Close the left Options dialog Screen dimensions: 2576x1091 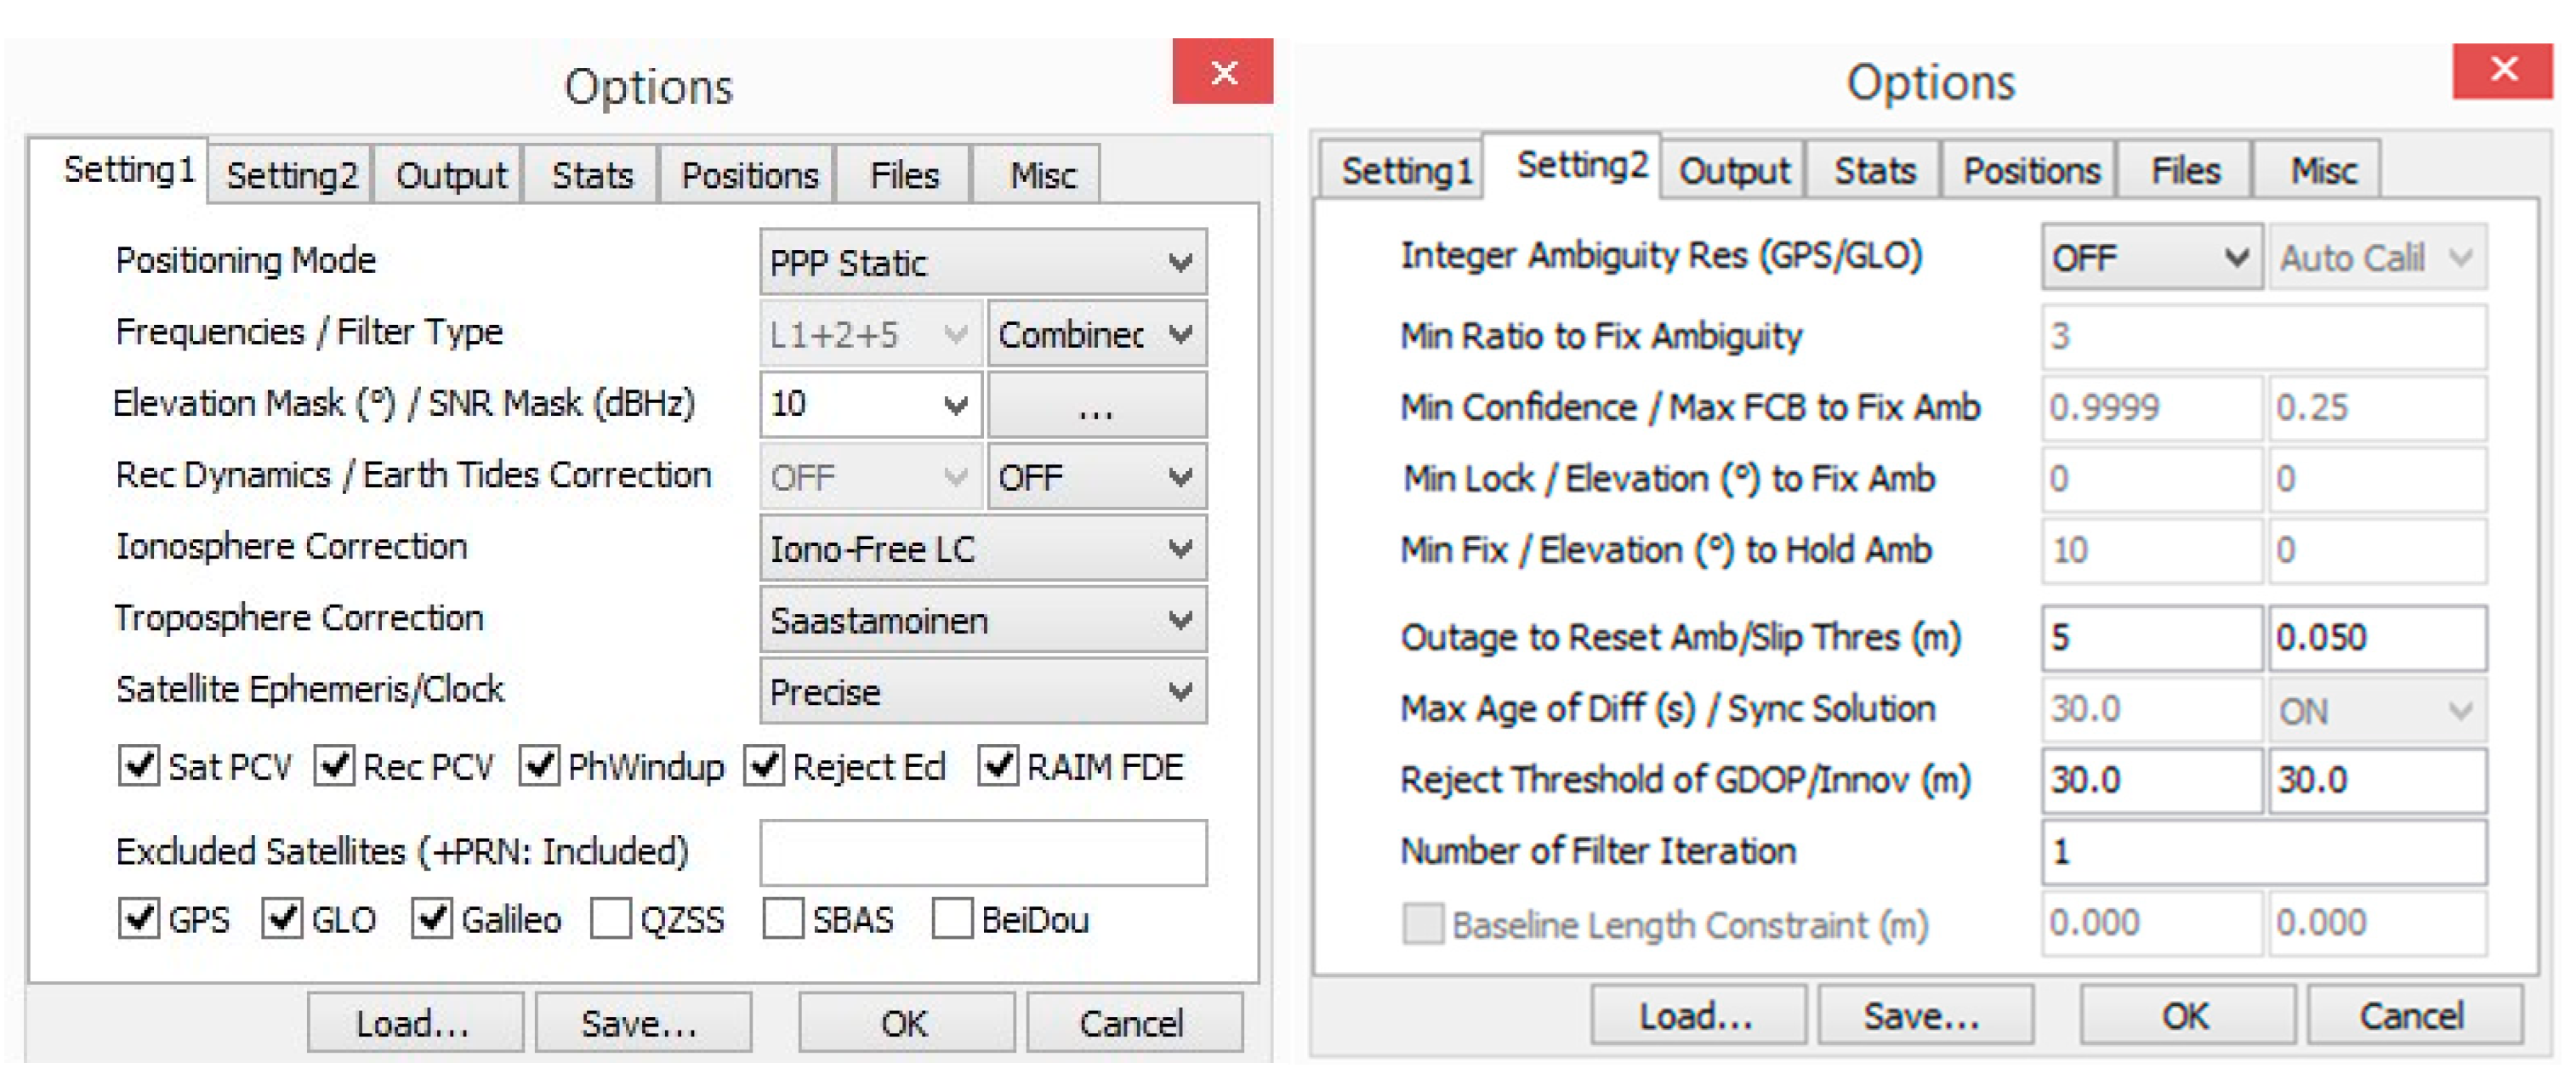(x=1222, y=72)
